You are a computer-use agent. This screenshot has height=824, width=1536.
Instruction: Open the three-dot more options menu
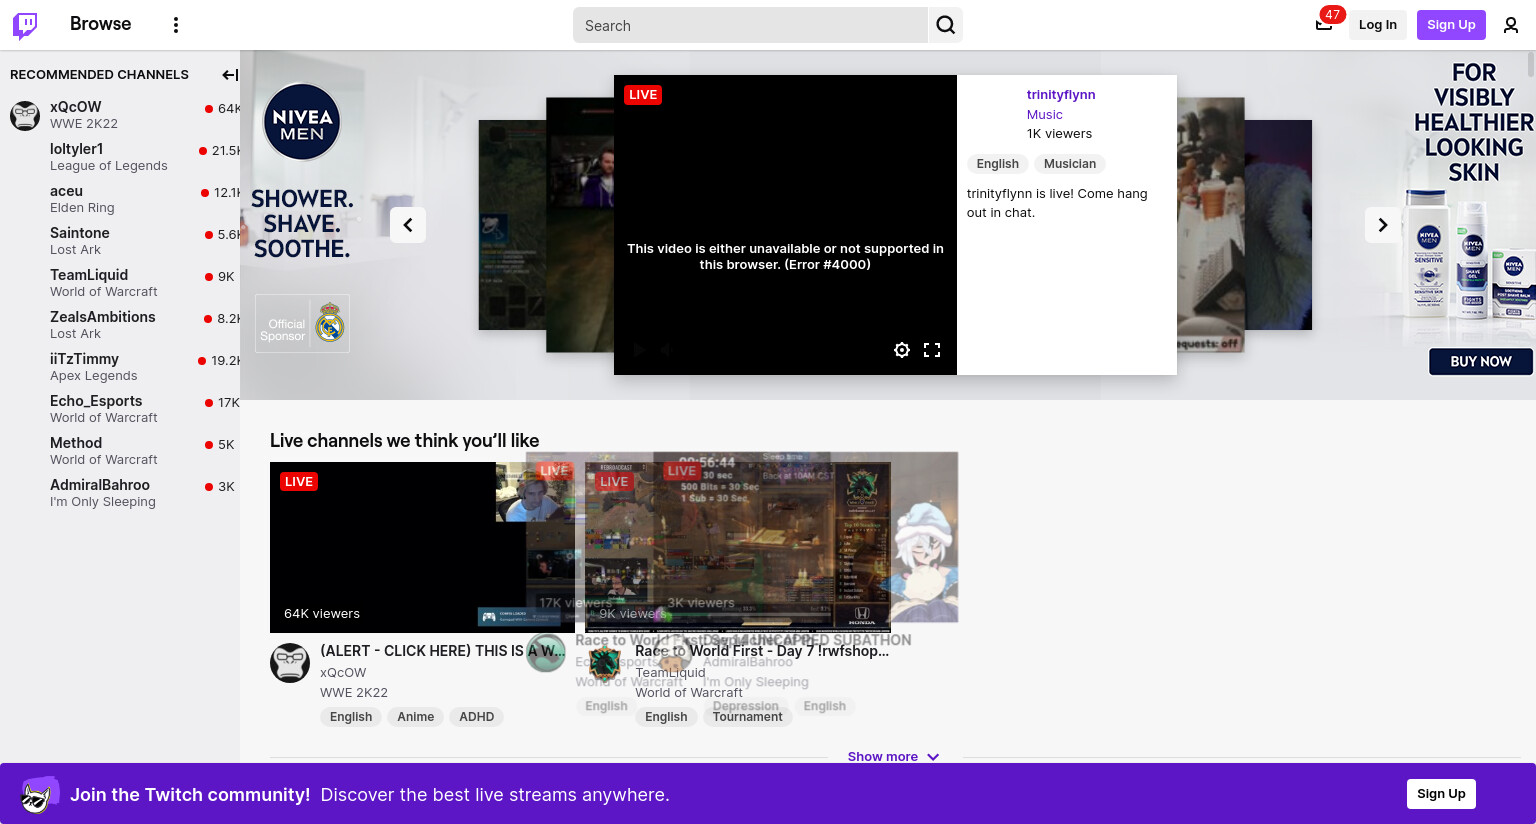coord(176,25)
